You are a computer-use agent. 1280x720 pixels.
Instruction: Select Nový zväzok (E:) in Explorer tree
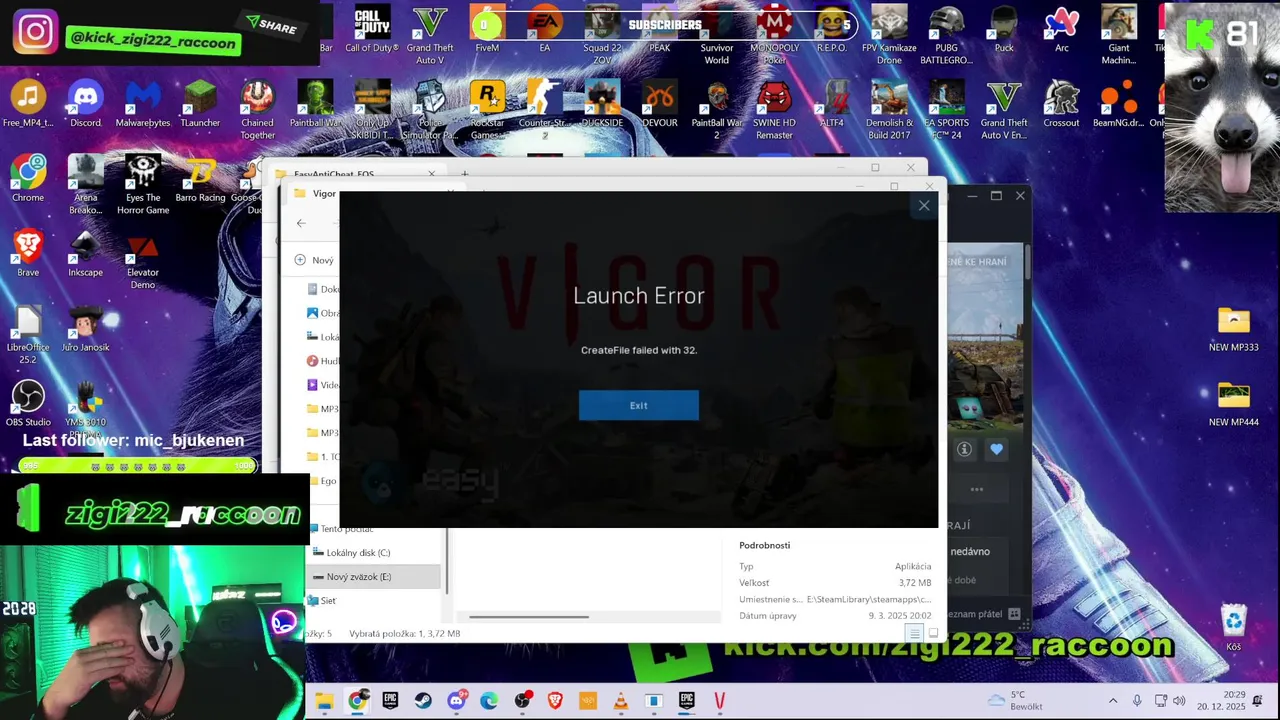[374, 577]
